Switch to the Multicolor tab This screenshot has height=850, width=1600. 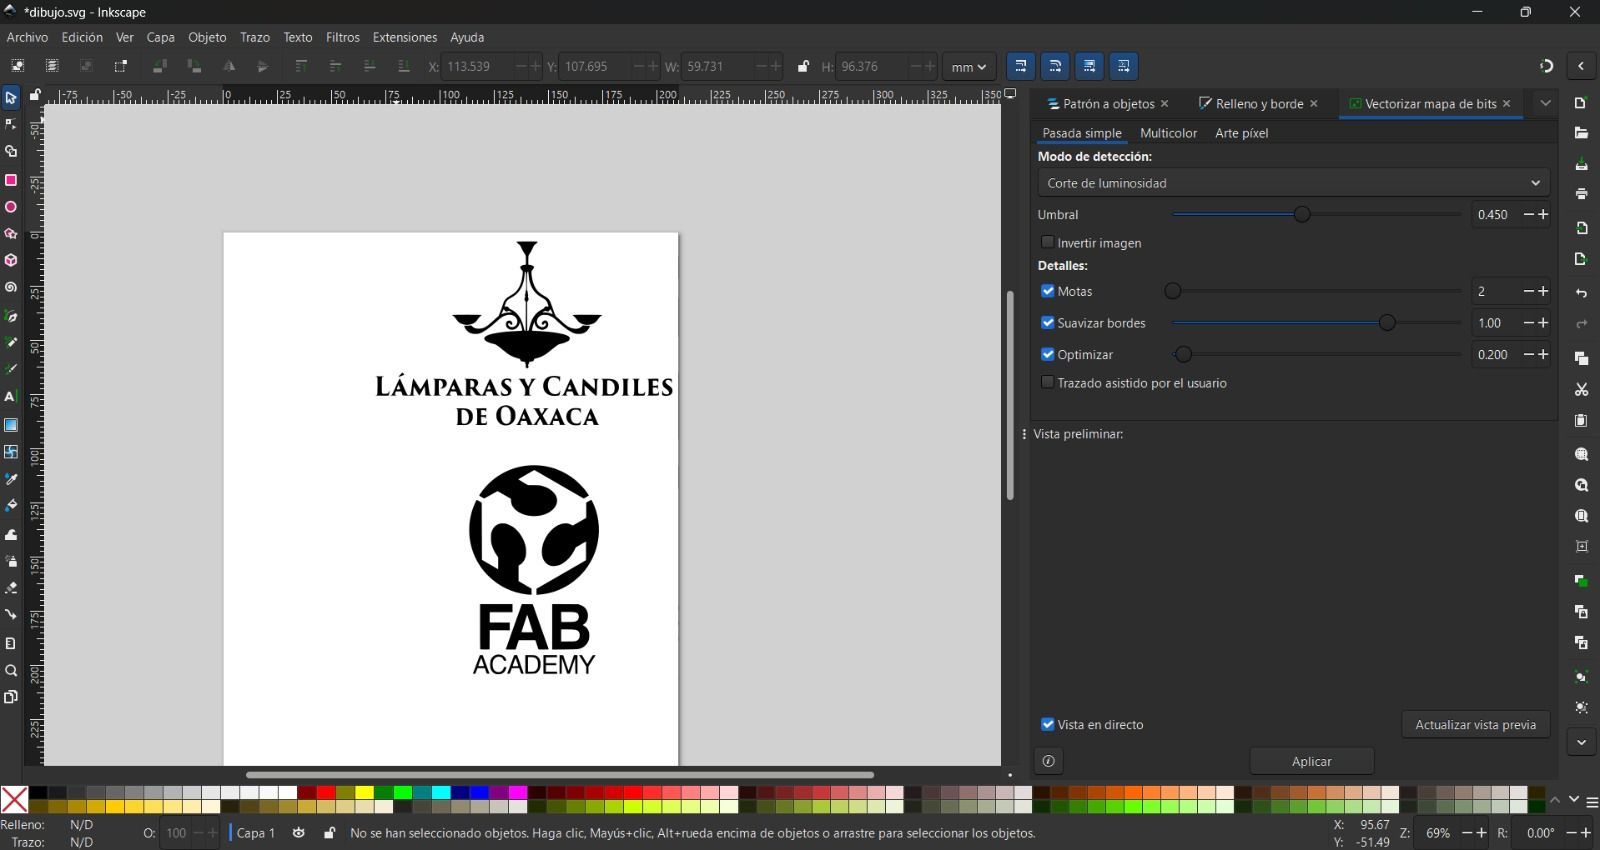(x=1168, y=133)
